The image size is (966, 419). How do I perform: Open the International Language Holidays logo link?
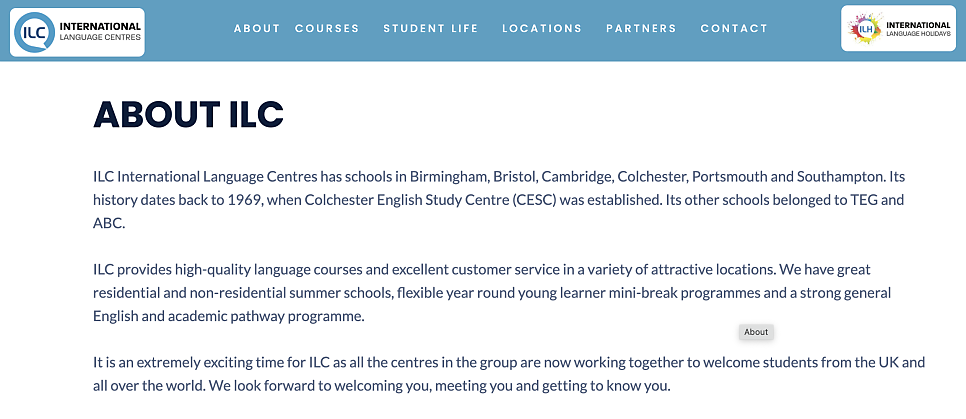[x=898, y=28]
